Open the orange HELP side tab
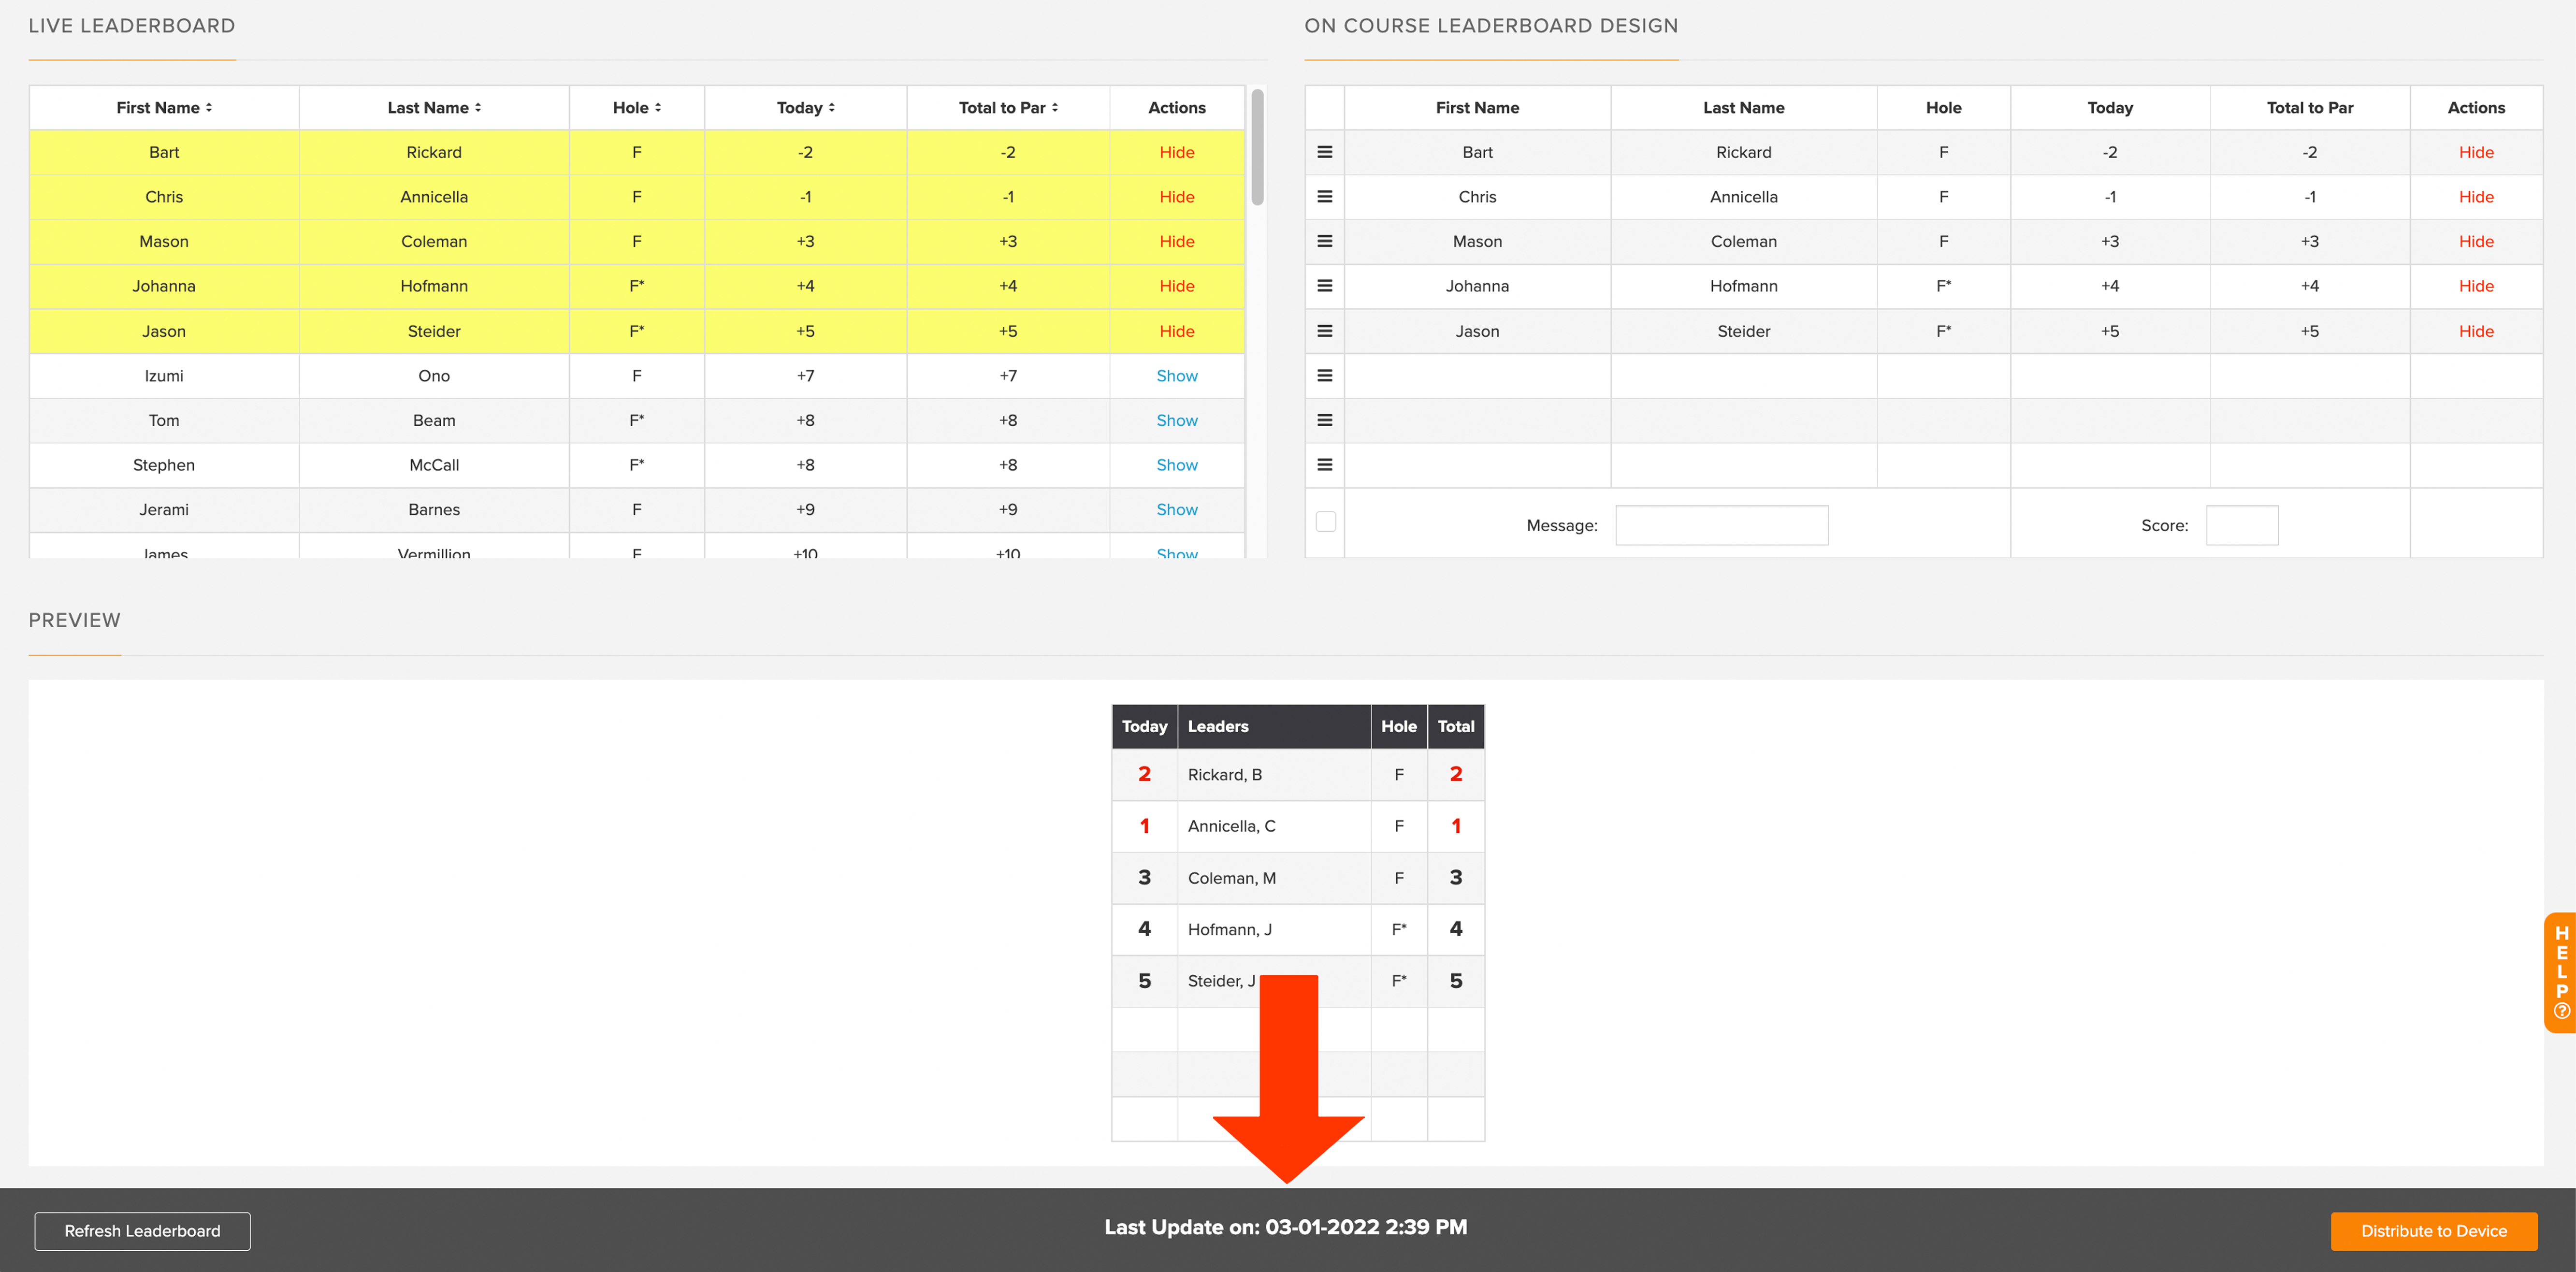The width and height of the screenshot is (2576, 1272). click(2561, 972)
